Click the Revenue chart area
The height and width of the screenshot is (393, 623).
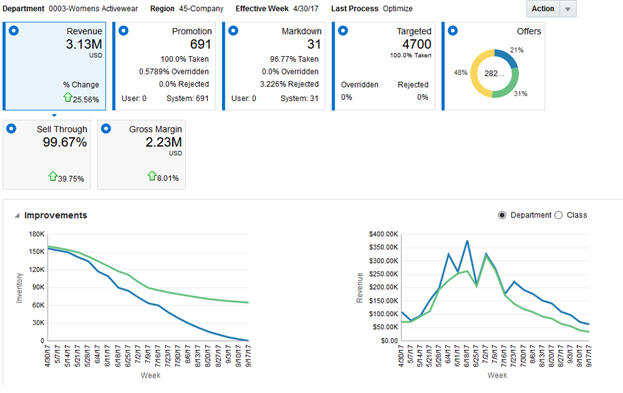[495, 287]
